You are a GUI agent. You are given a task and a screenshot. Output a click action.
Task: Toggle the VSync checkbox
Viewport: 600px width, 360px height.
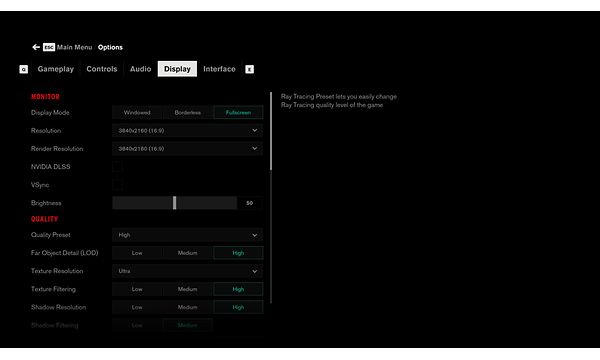[x=118, y=185]
